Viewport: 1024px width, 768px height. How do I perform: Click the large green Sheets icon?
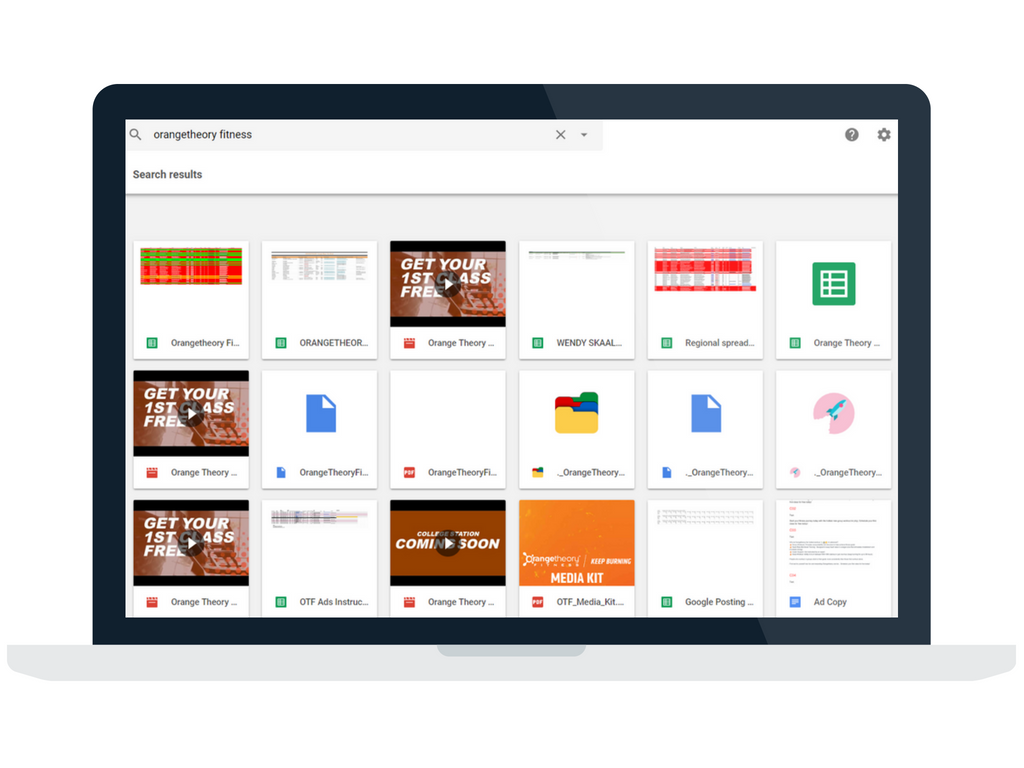pyautogui.click(x=833, y=284)
